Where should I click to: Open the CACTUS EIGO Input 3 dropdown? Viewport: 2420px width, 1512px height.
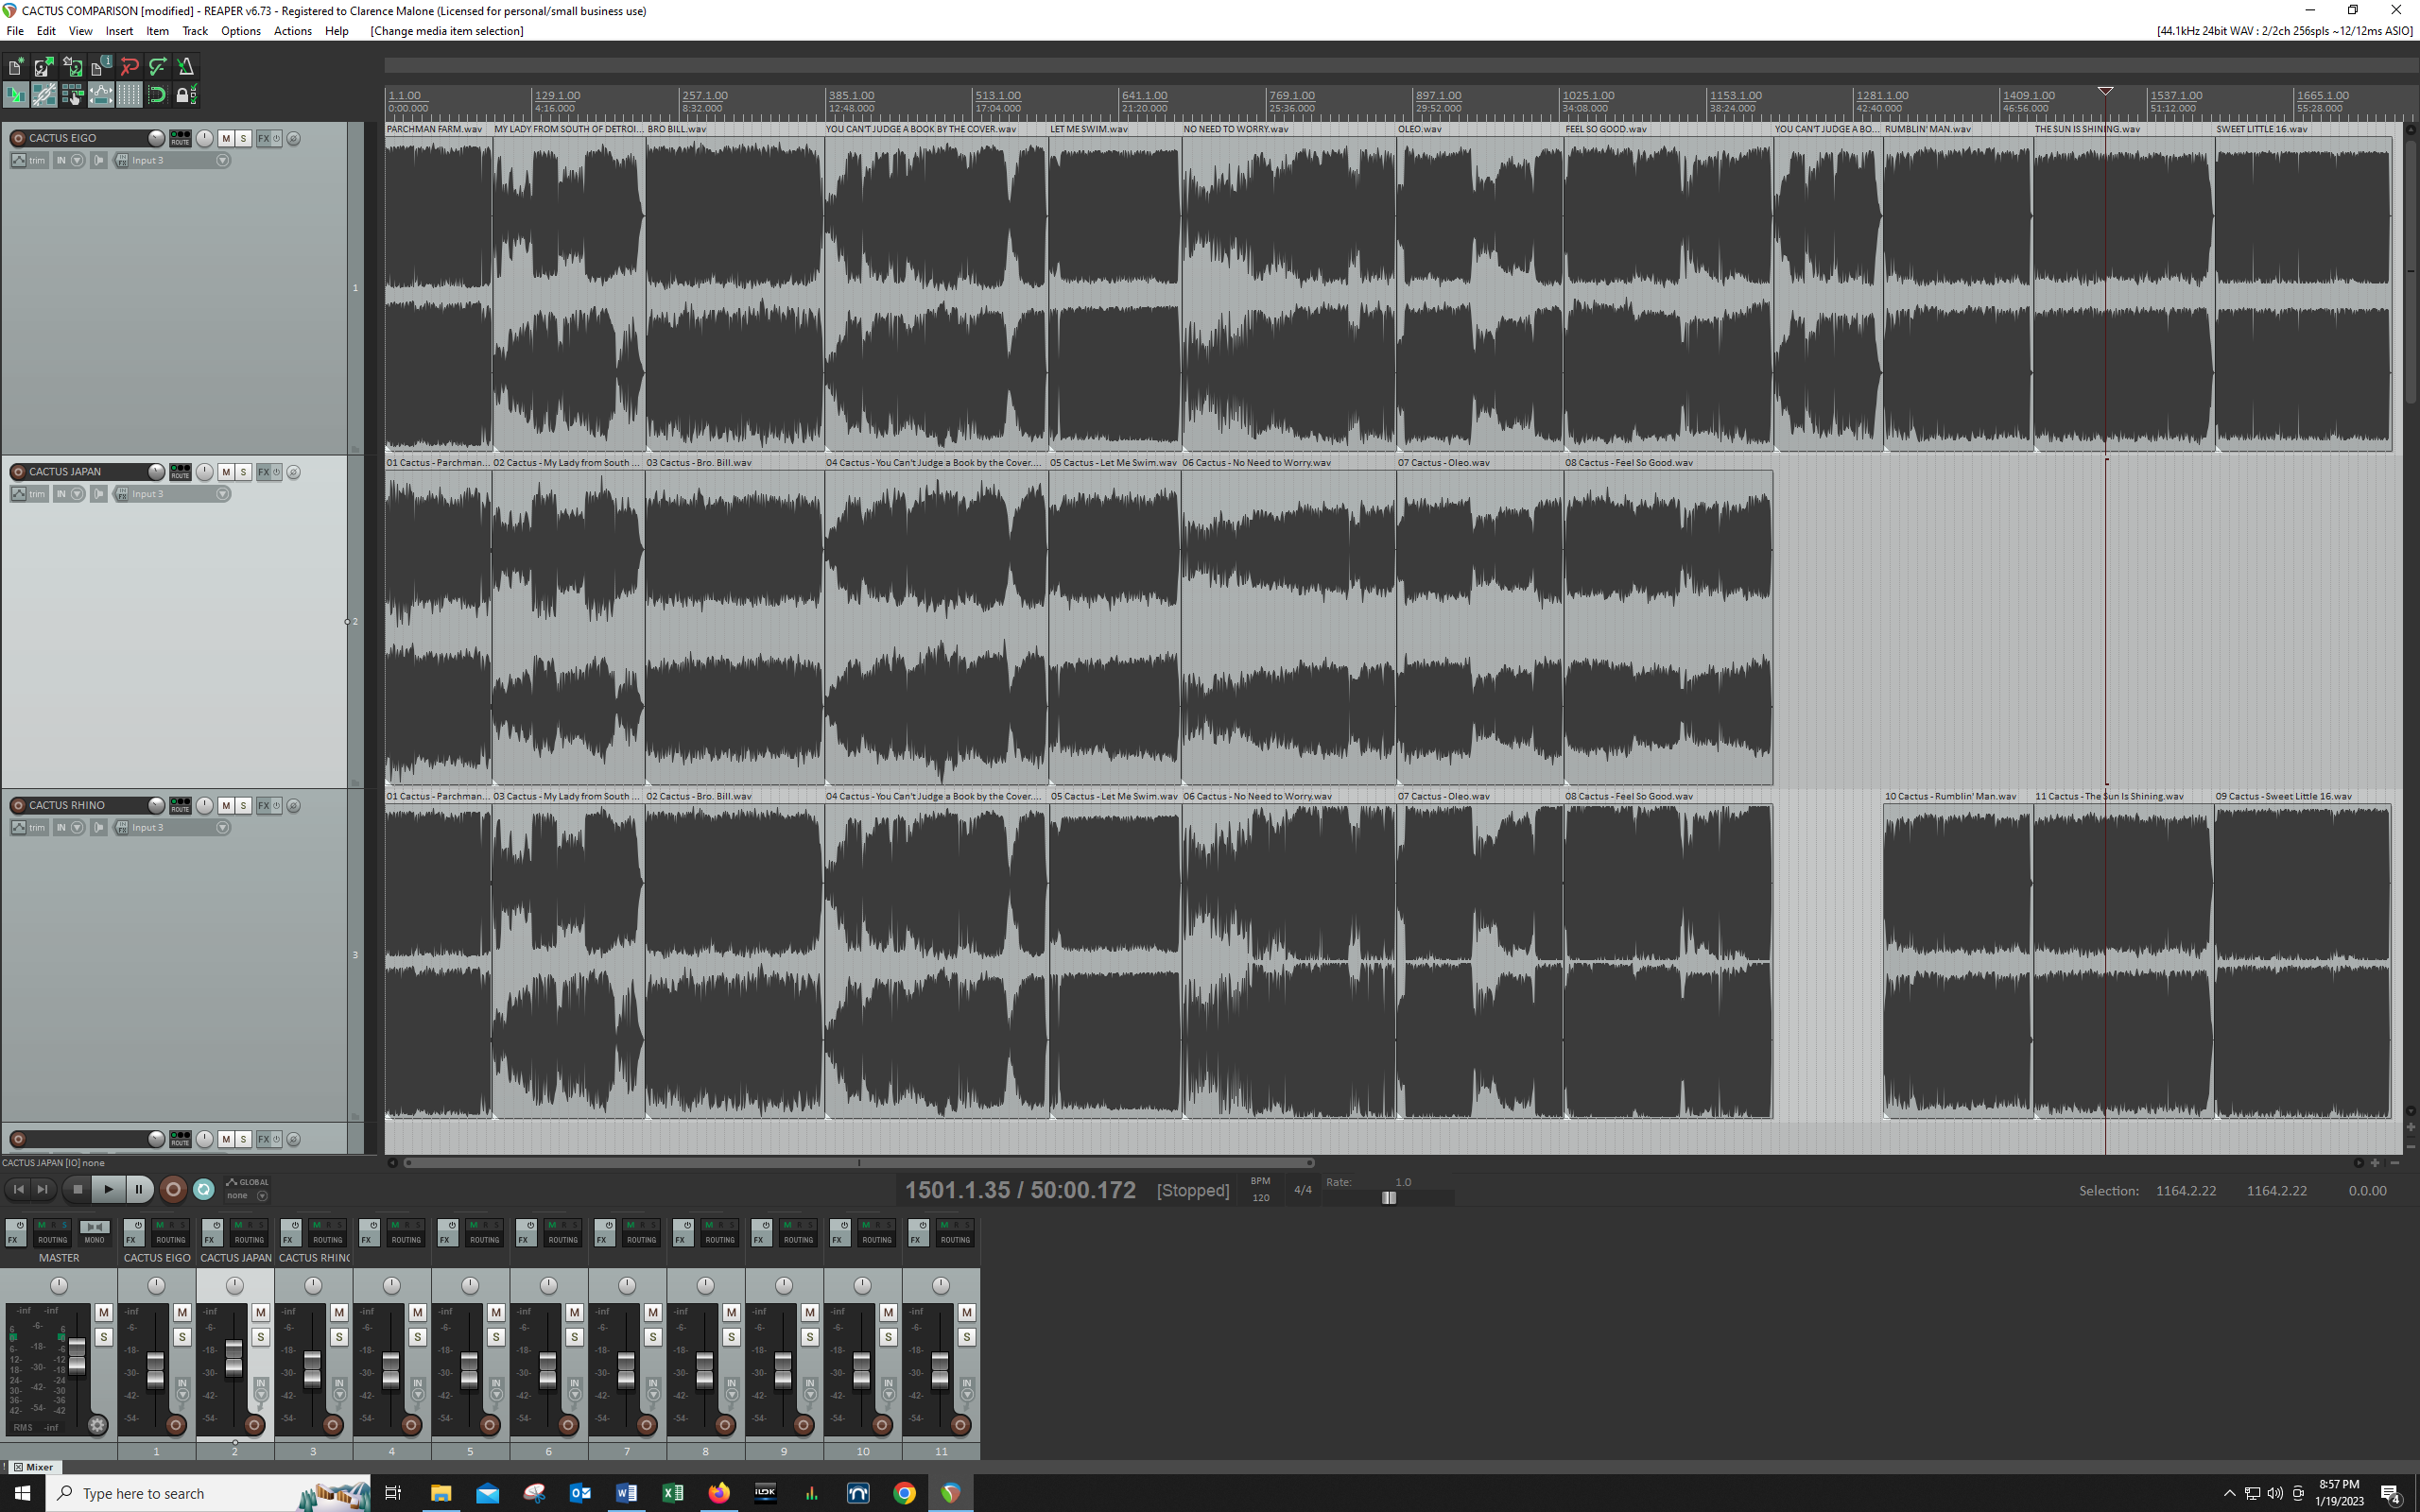(222, 160)
